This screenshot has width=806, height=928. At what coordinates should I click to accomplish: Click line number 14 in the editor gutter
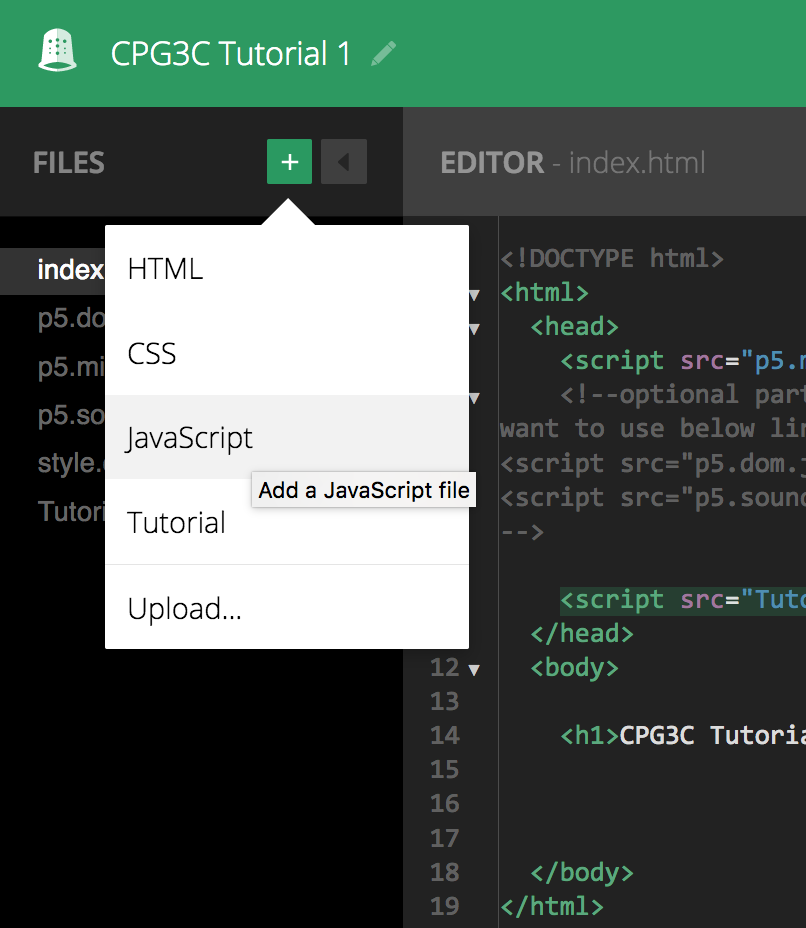(444, 736)
